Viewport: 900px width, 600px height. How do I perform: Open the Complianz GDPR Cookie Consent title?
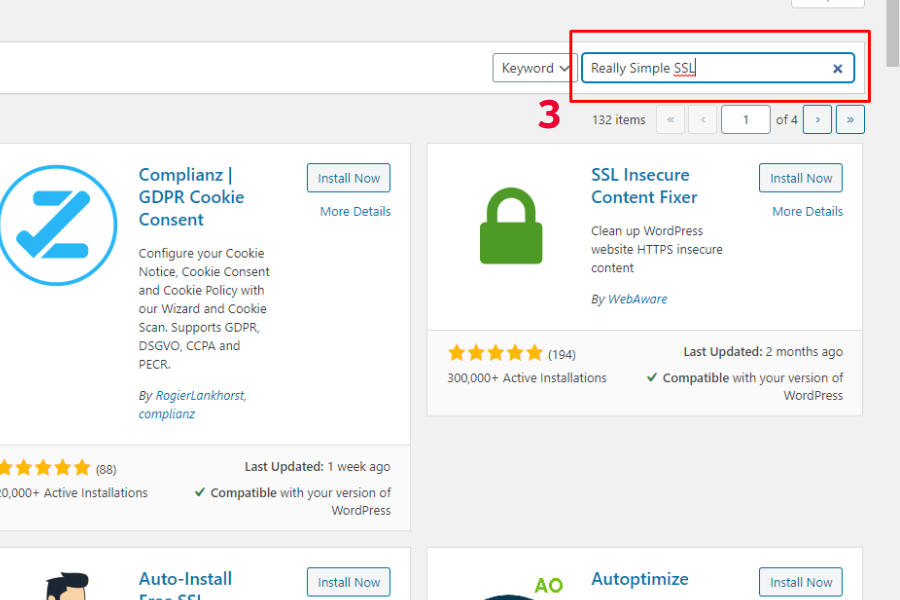point(191,197)
